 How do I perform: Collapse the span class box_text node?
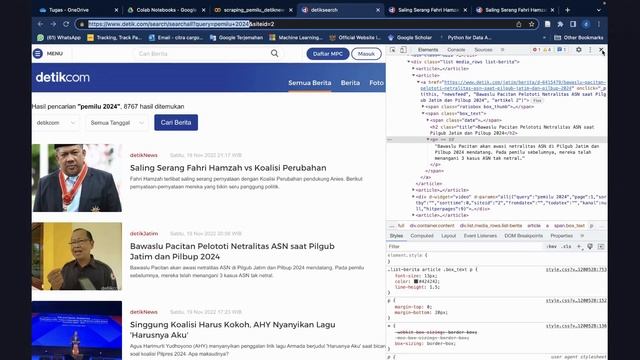click(423, 113)
